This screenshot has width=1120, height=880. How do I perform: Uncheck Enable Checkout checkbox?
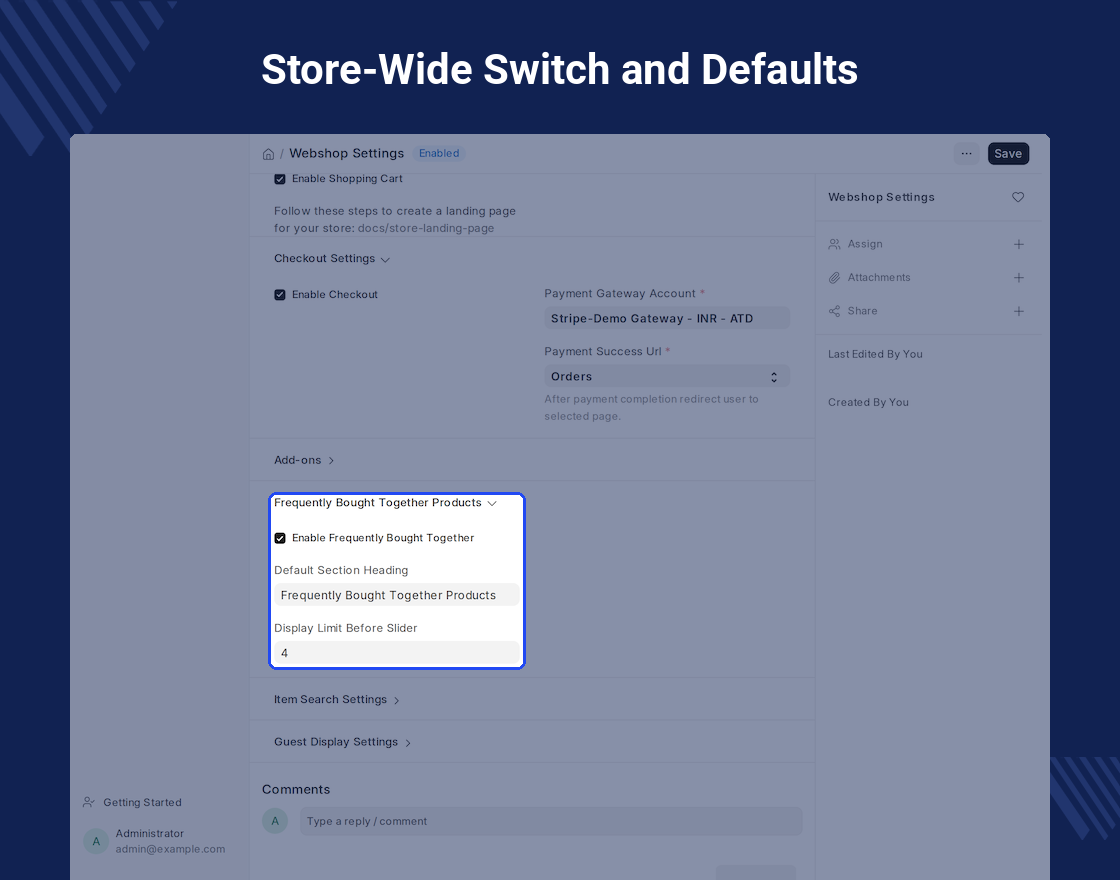coord(280,295)
